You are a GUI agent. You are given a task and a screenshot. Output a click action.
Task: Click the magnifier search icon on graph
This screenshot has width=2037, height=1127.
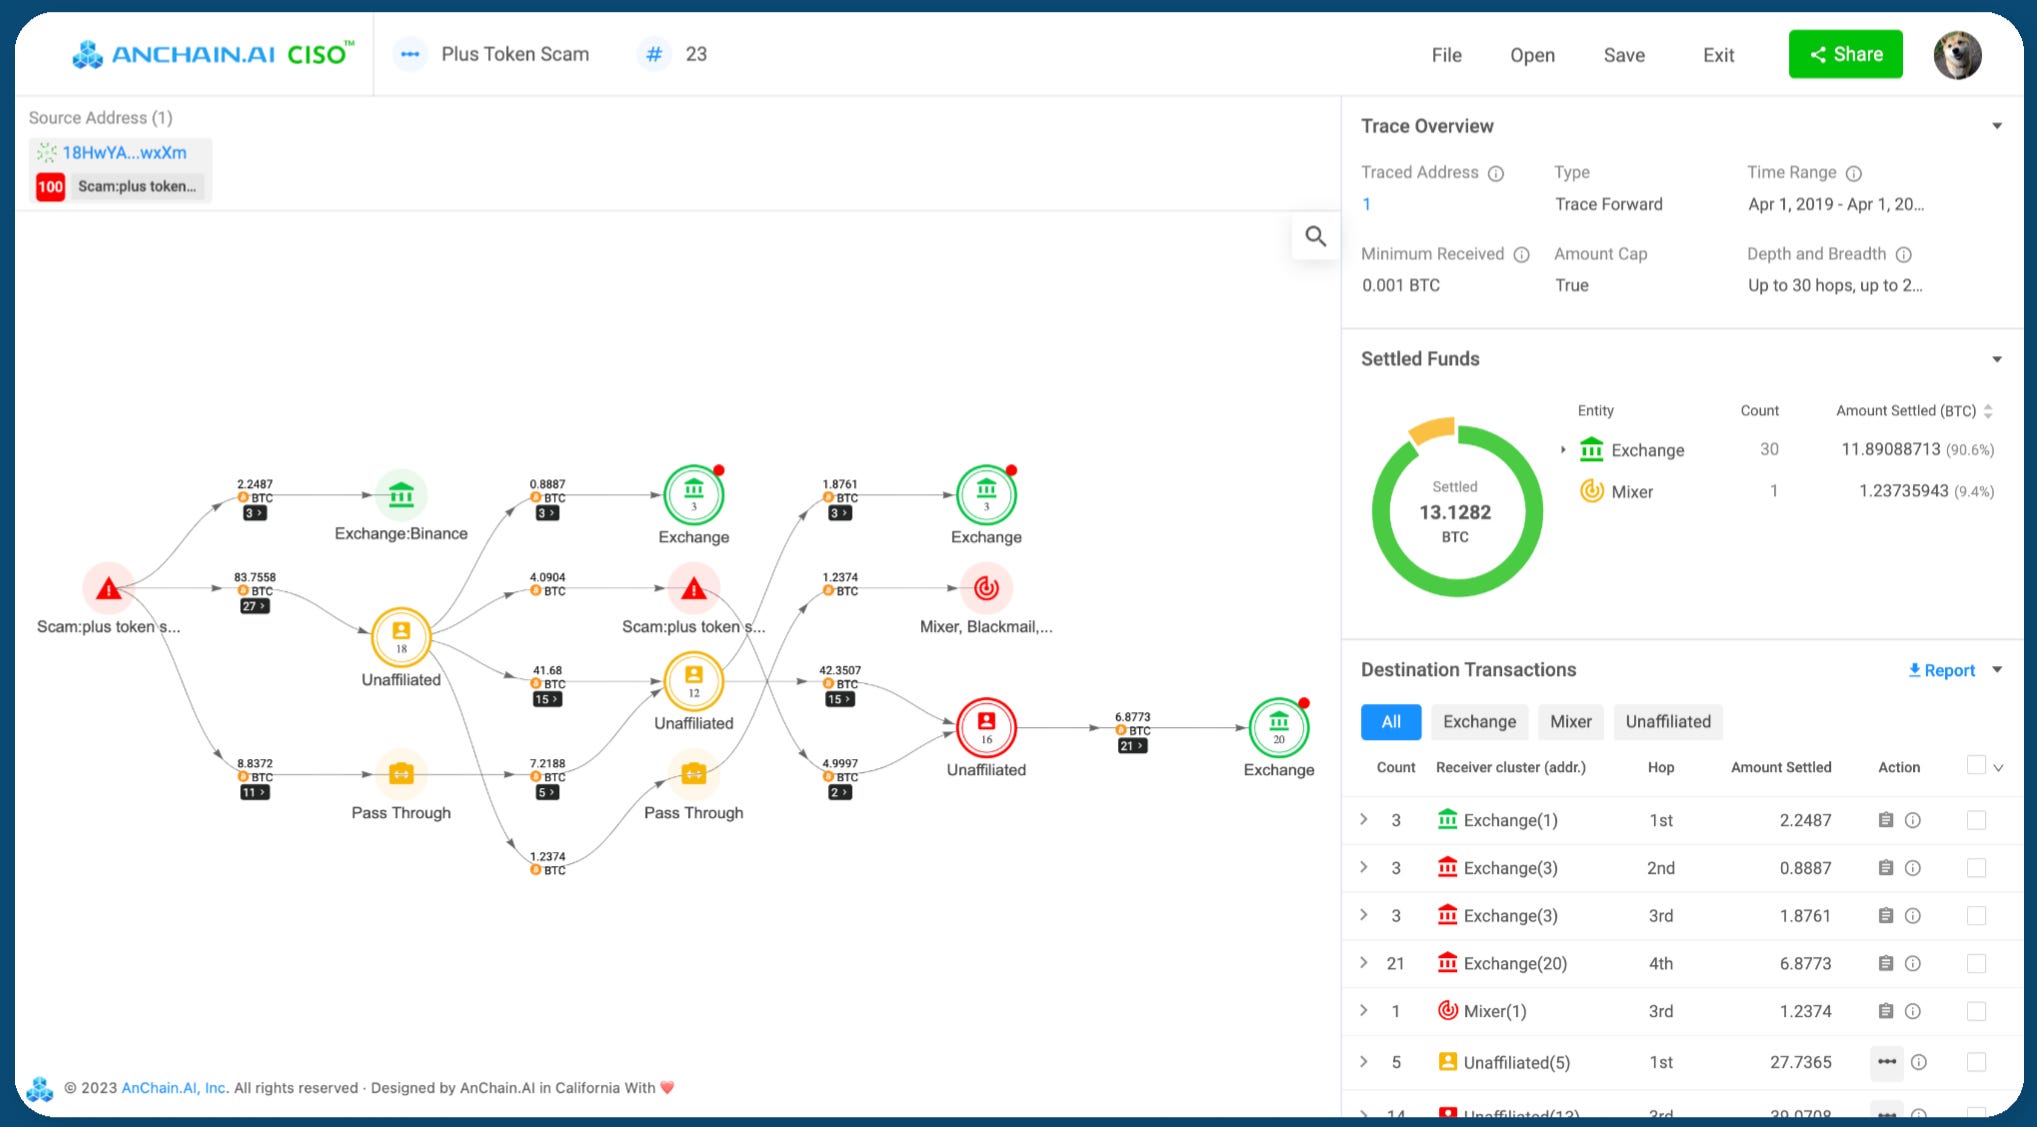[x=1315, y=236]
